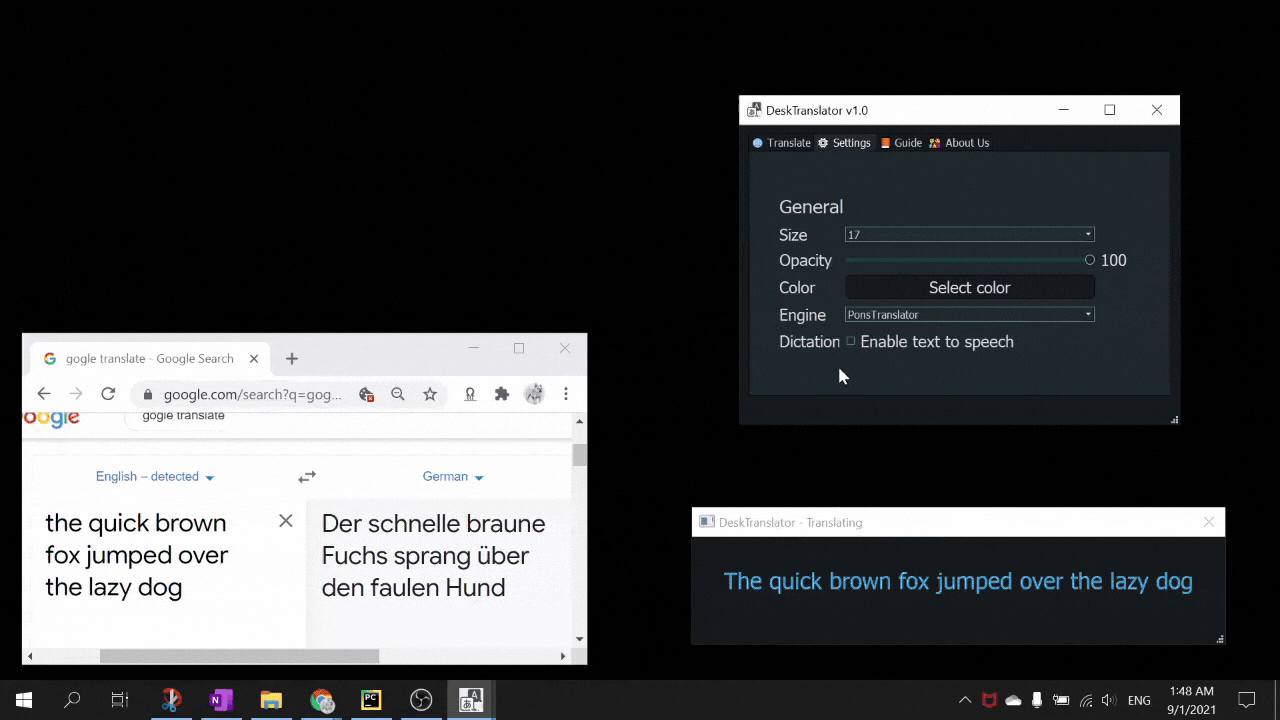Click the DeskTranslator v1.0 title bar icon
Image resolution: width=1280 pixels, height=720 pixels.
click(754, 110)
